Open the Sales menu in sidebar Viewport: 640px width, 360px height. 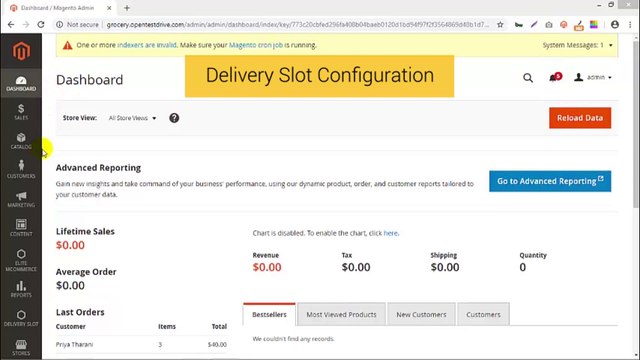(21, 112)
